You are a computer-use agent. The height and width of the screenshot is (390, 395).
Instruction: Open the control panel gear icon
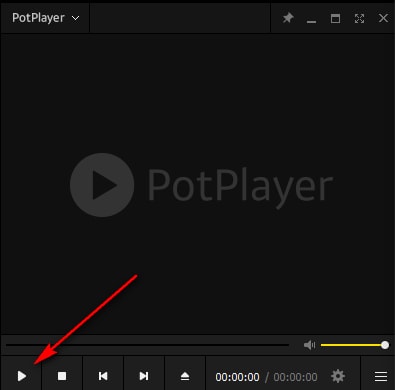(338, 376)
